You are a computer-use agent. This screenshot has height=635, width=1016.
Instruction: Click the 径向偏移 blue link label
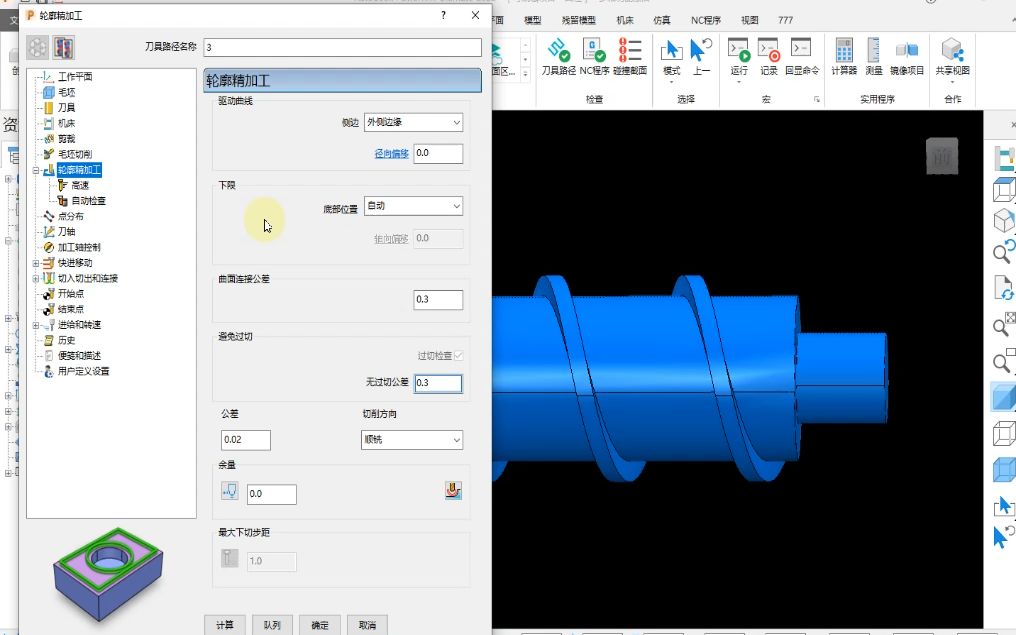391,154
